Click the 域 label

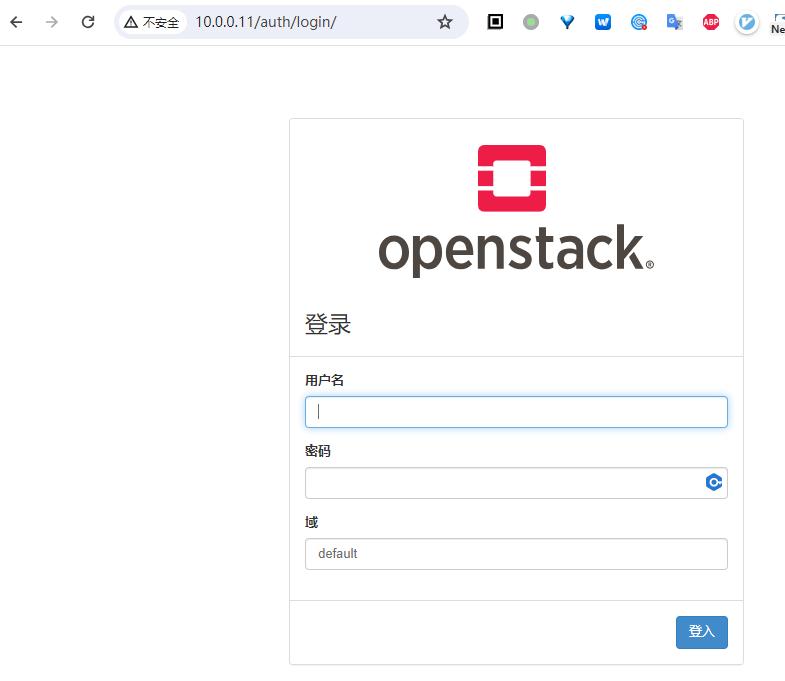pyautogui.click(x=311, y=522)
